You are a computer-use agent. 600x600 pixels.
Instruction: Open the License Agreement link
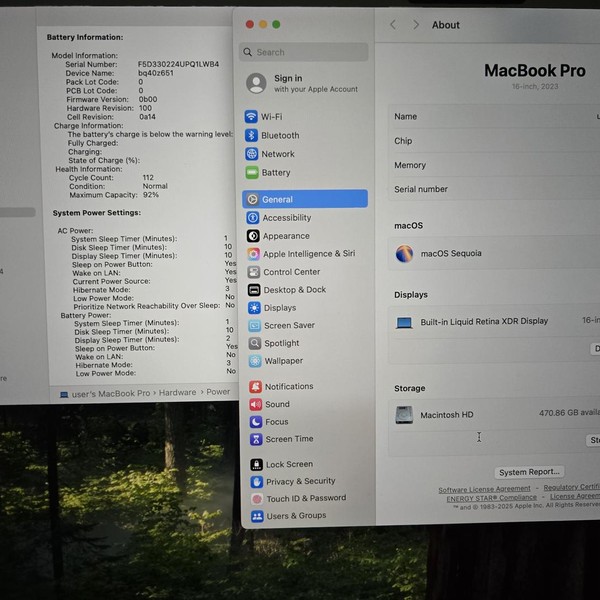575,496
